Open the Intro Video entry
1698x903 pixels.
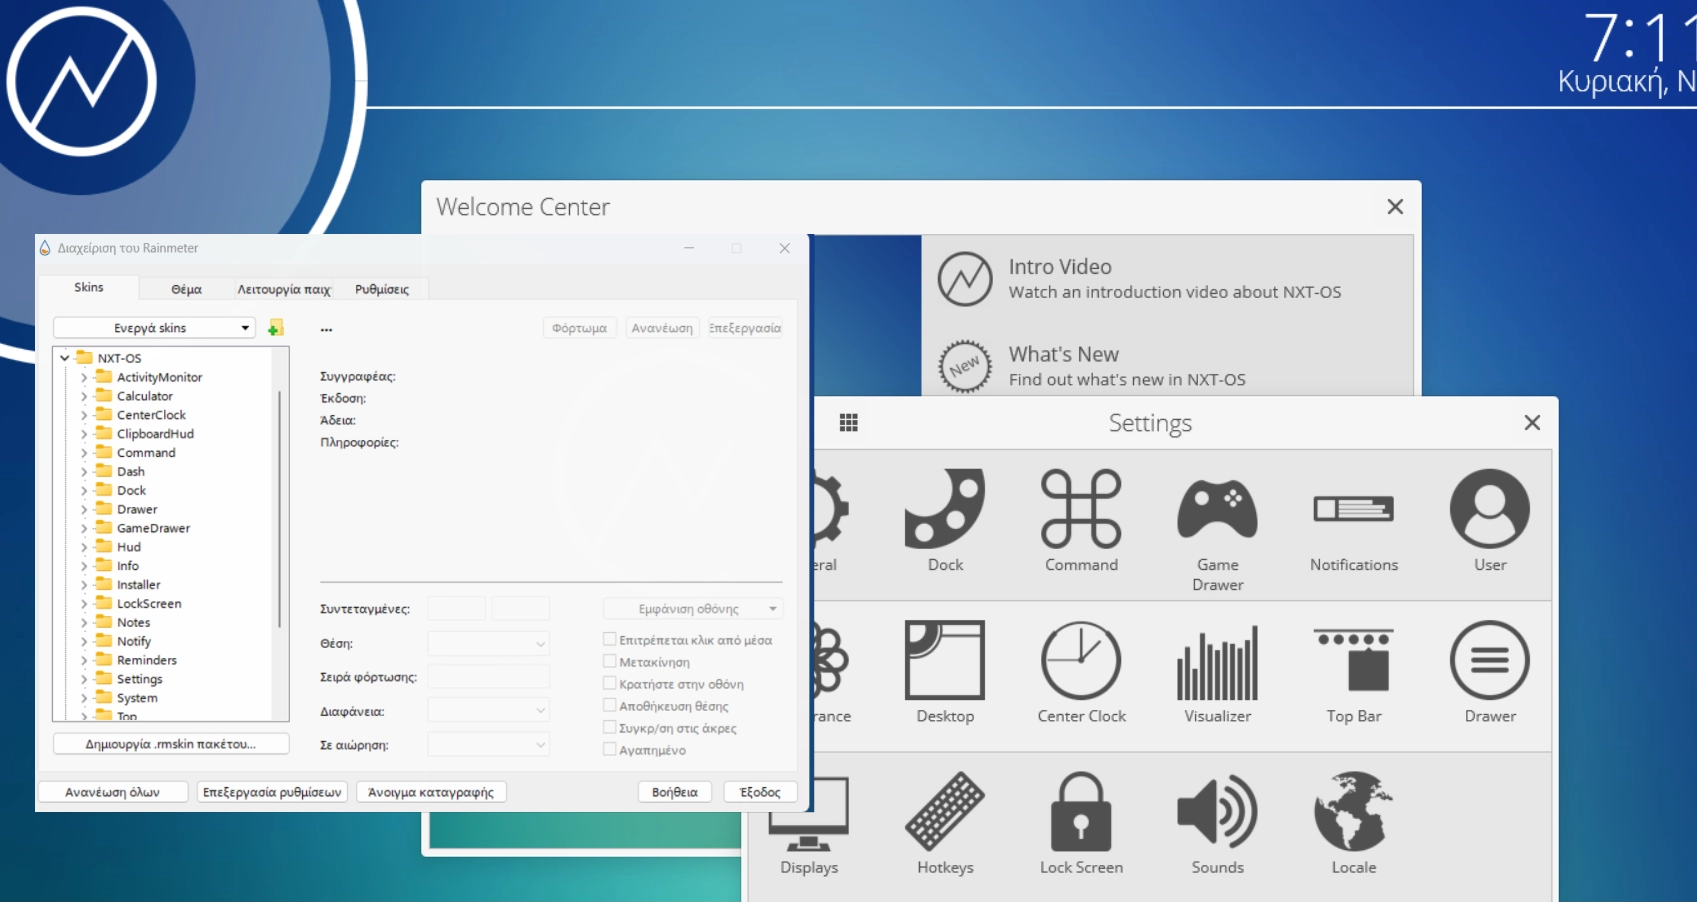pyautogui.click(x=1167, y=279)
